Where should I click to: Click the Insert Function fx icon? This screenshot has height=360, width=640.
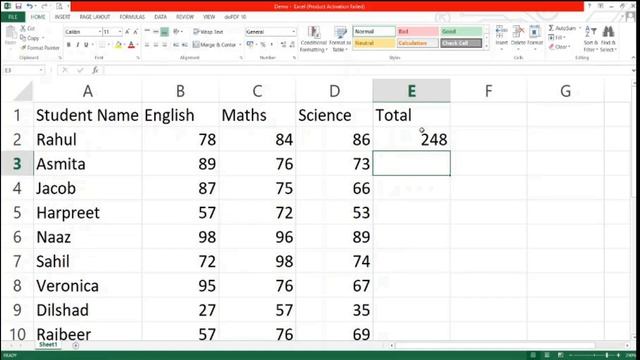95,70
